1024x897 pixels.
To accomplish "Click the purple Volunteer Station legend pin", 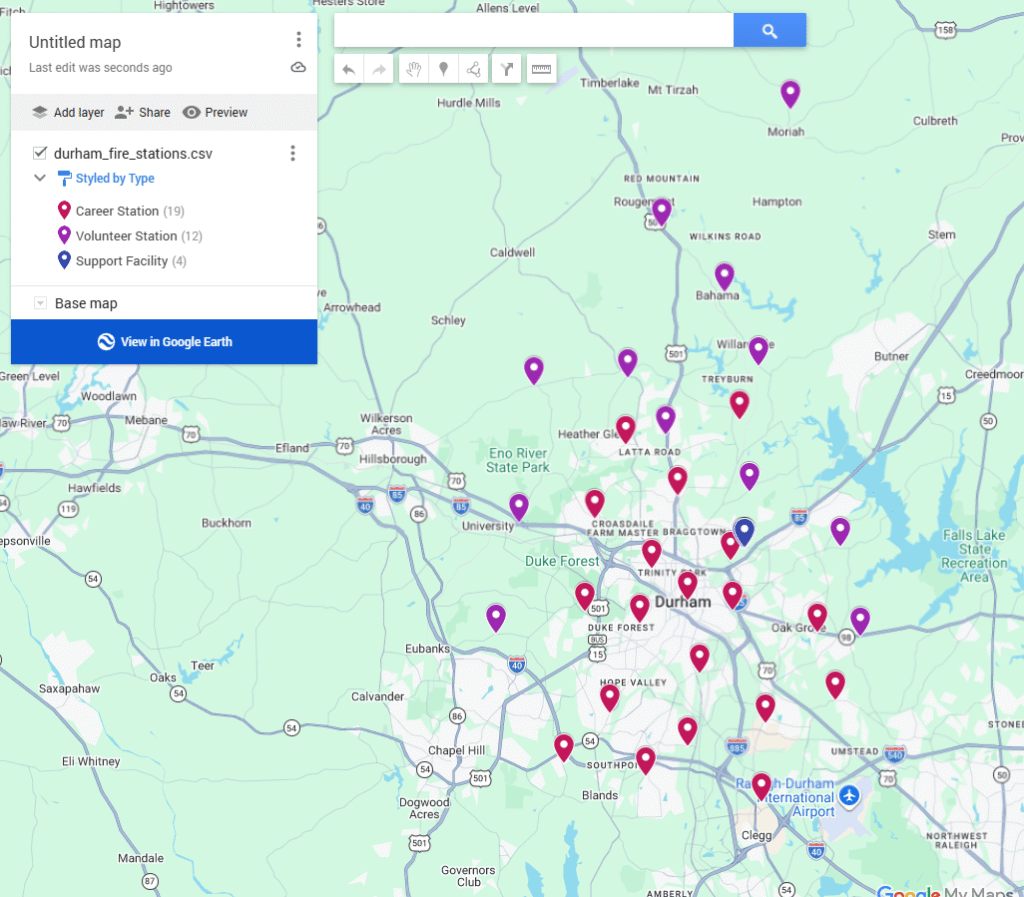I will (x=64, y=234).
